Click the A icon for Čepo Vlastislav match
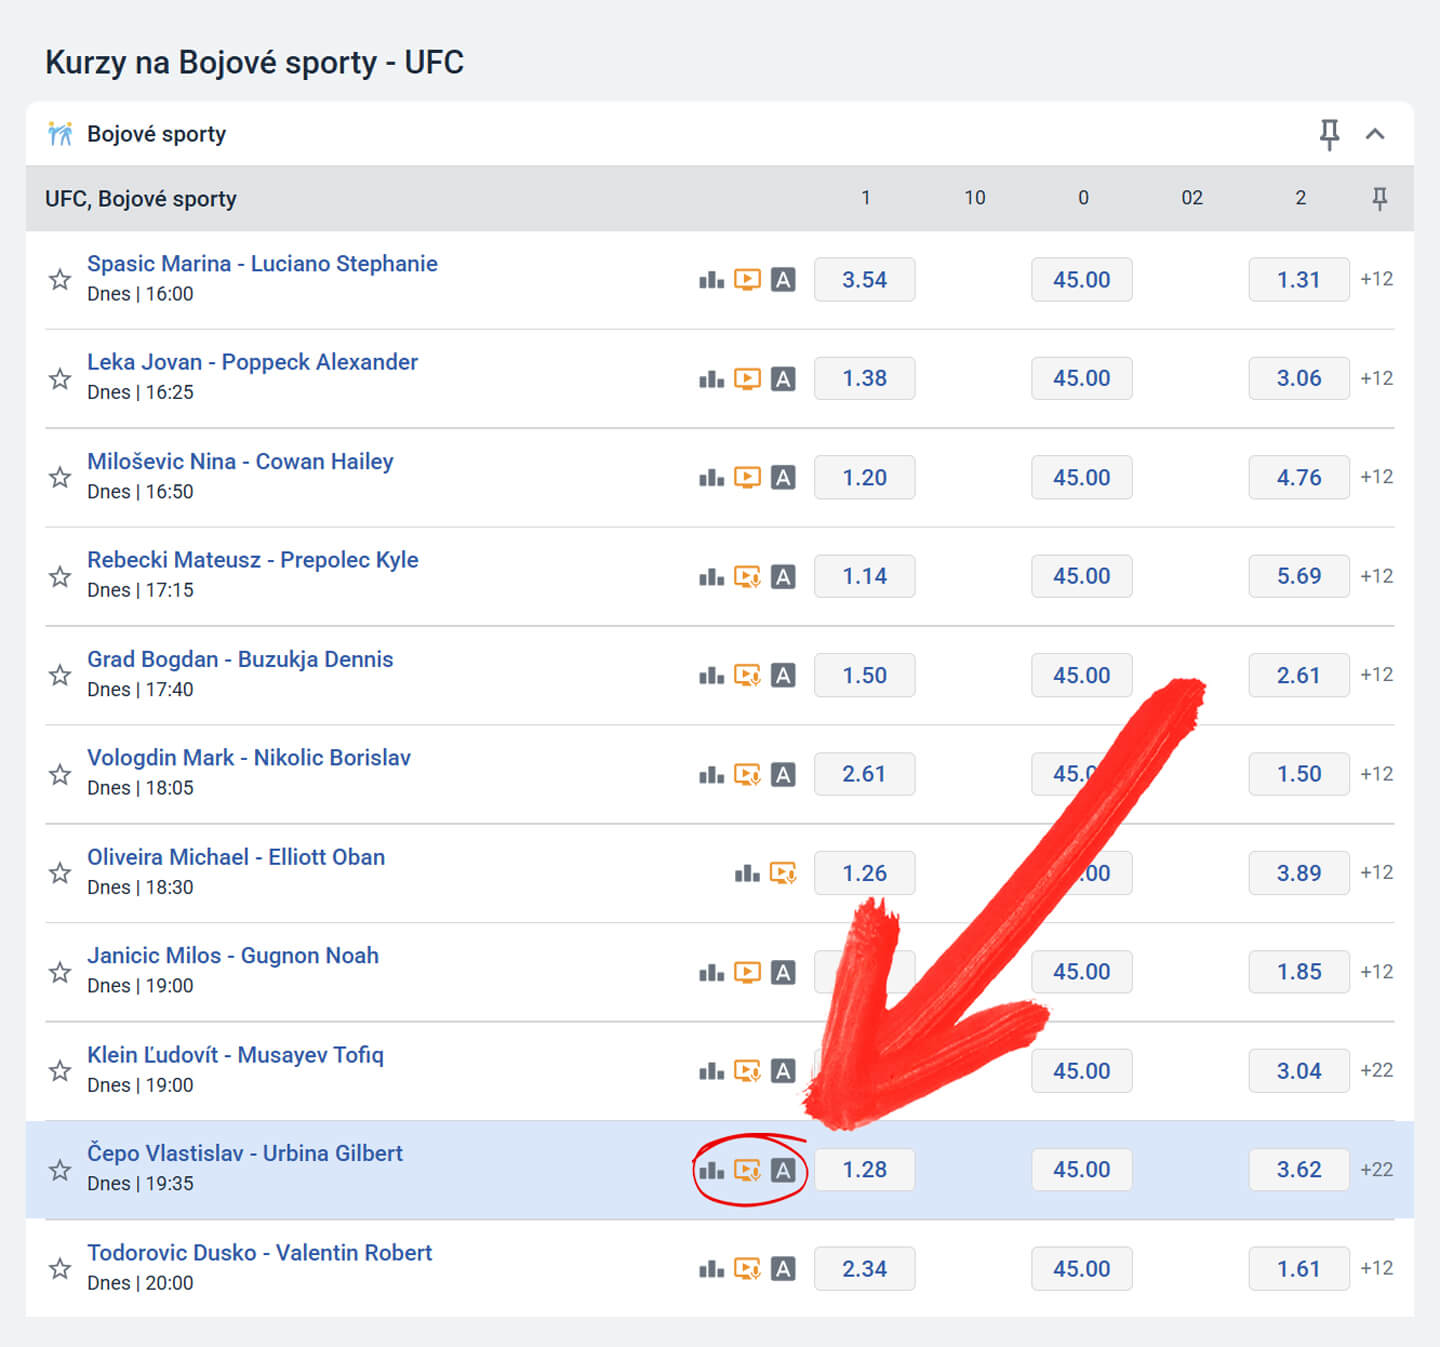1440x1347 pixels. [x=784, y=1170]
